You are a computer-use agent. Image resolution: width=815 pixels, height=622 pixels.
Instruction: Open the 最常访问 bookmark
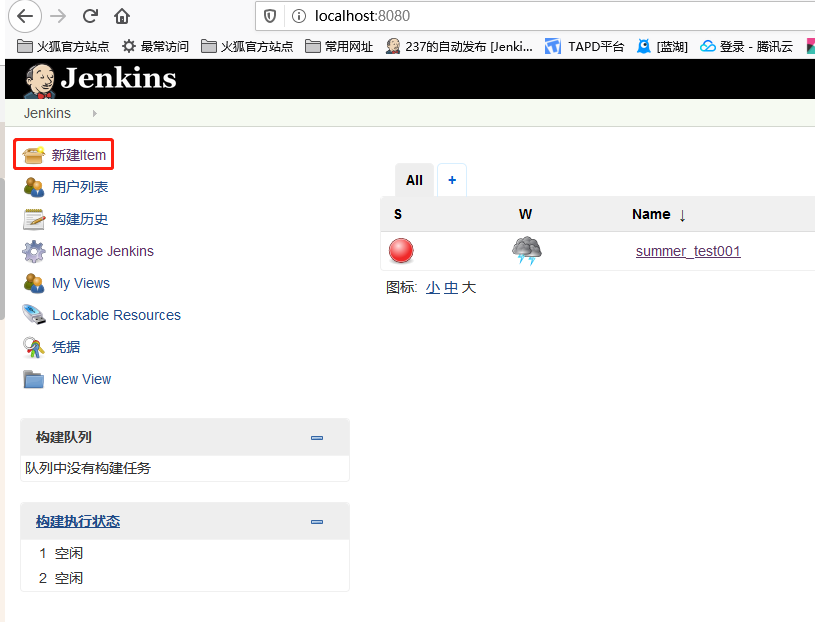pos(155,47)
